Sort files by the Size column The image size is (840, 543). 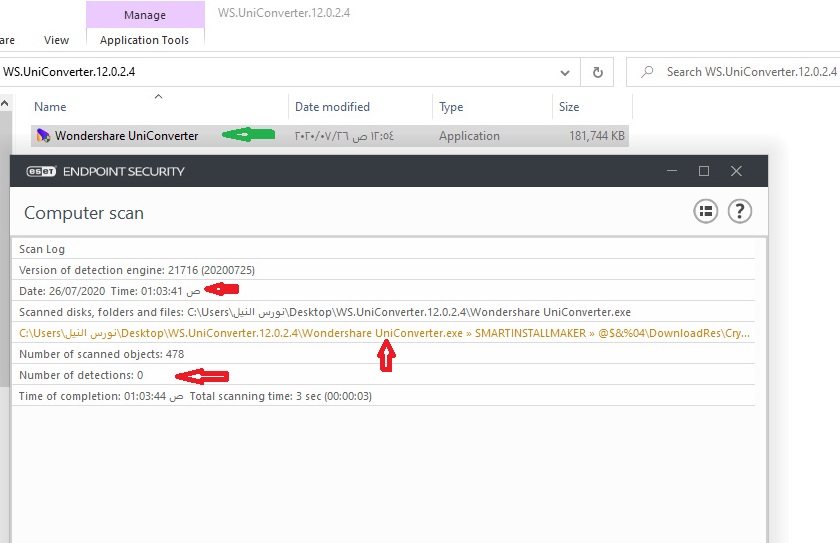click(x=569, y=107)
